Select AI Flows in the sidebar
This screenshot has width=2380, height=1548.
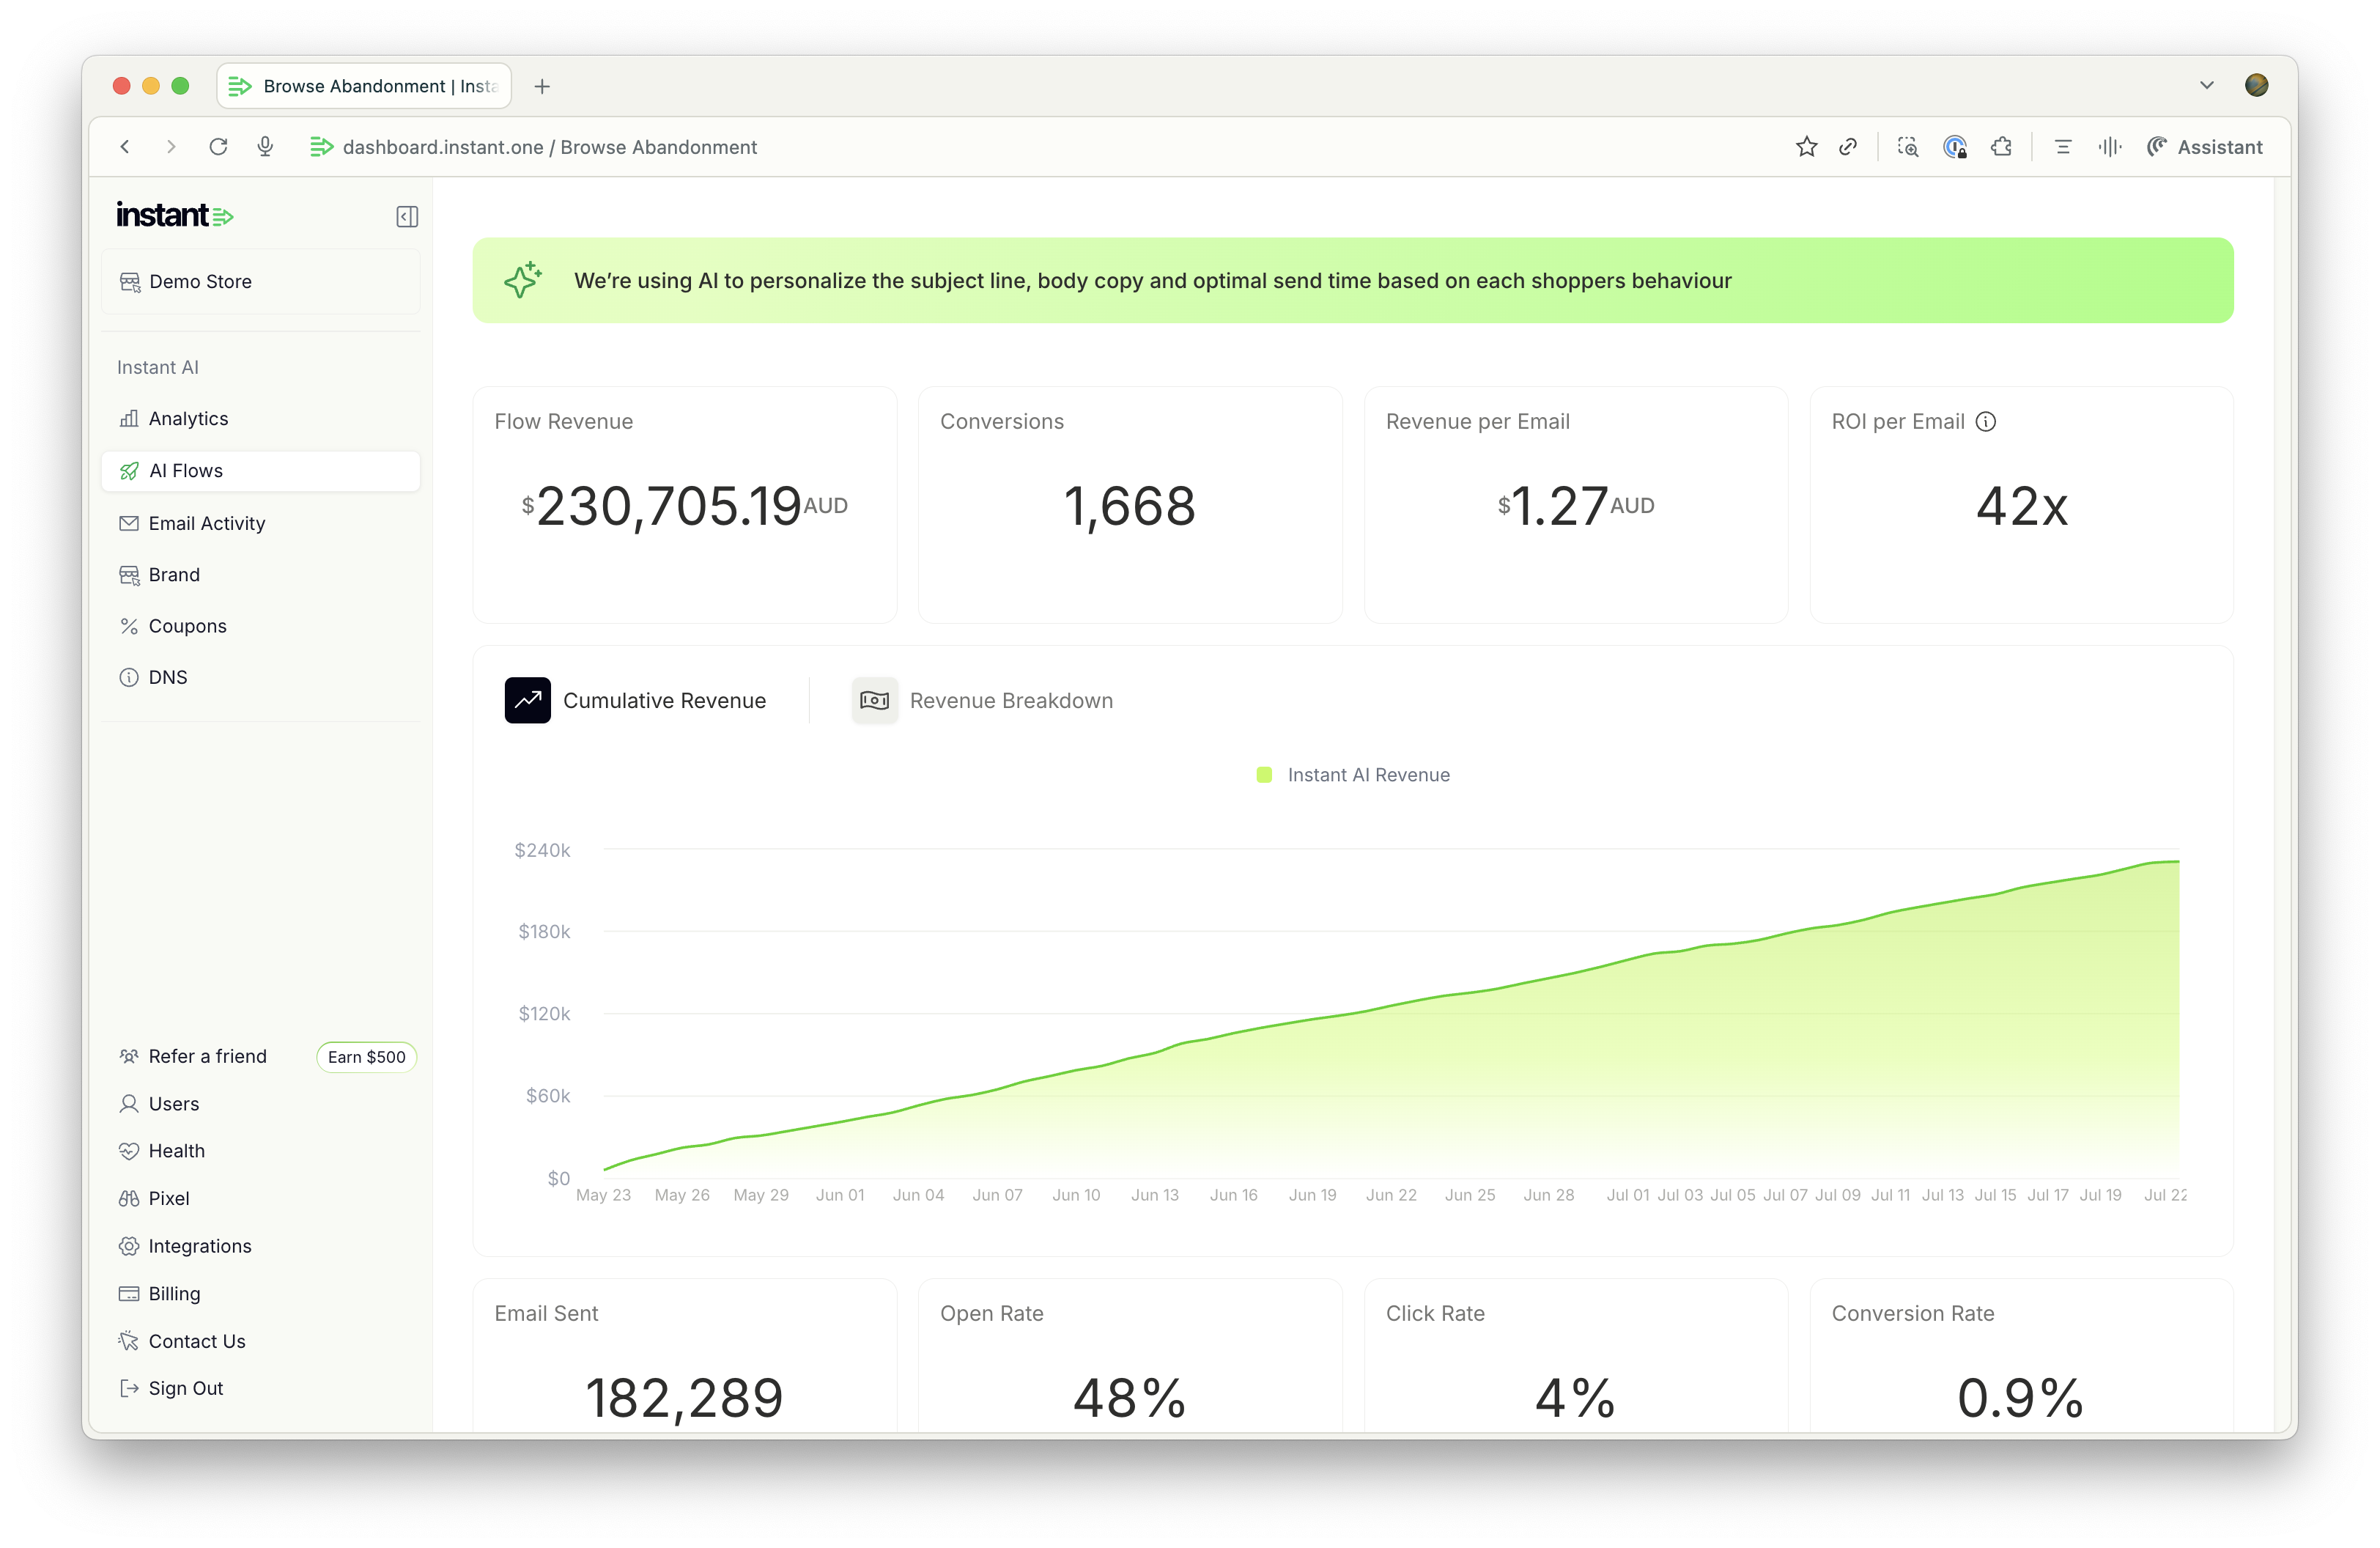point(261,471)
